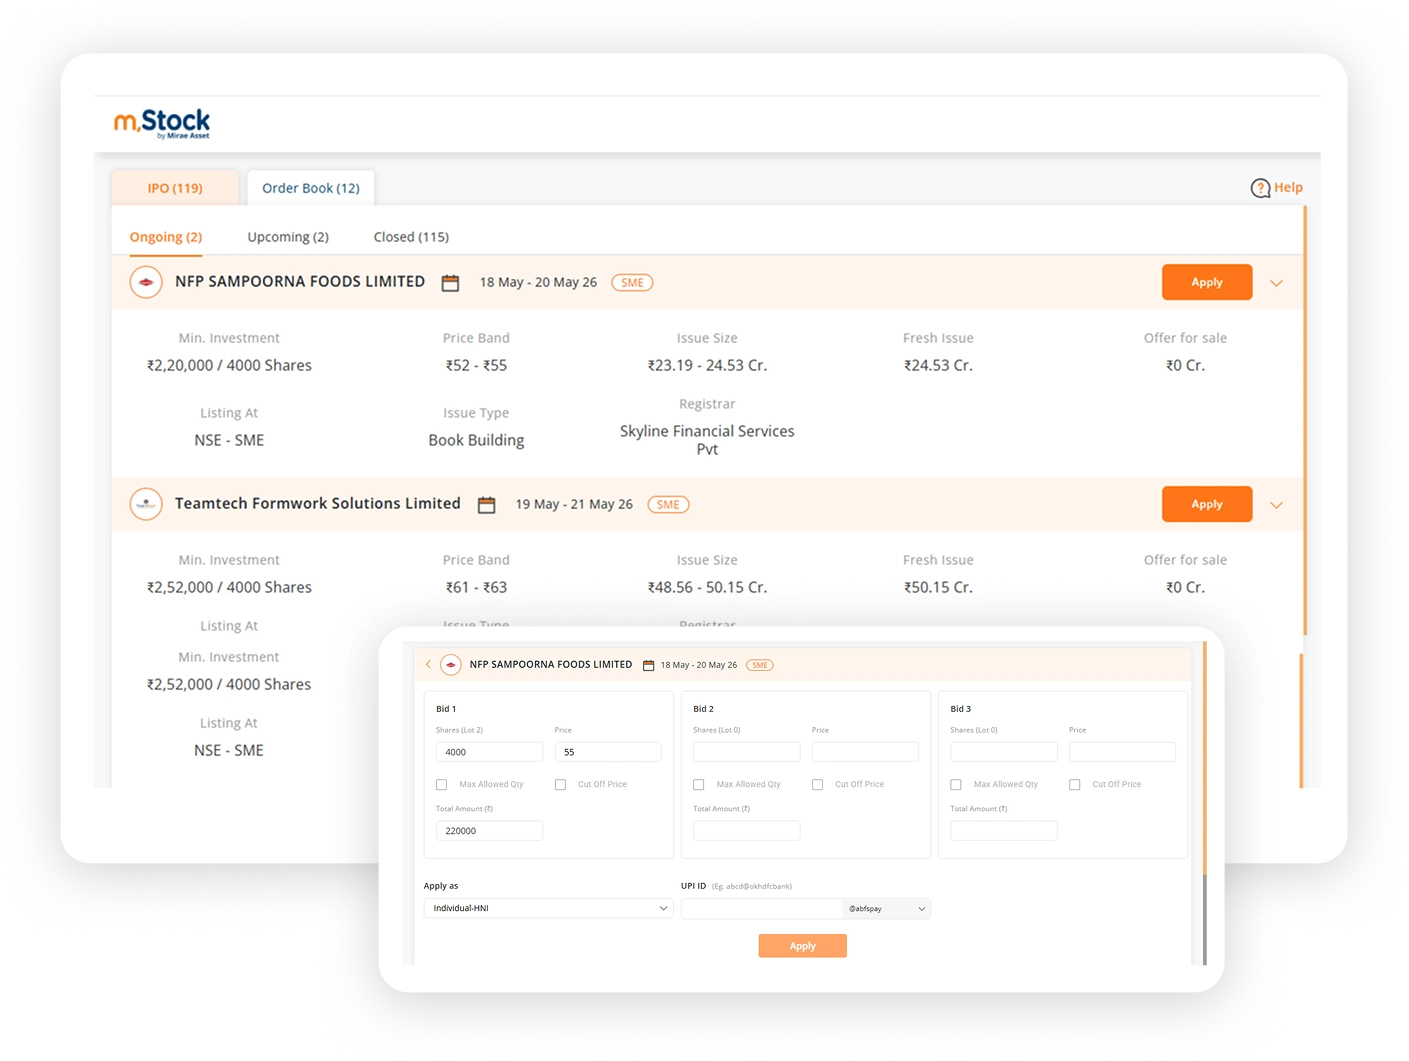Click the 18 May - 20 May 26 date in list
Image resolution: width=1409 pixels, height=1061 pixels.
(x=538, y=283)
